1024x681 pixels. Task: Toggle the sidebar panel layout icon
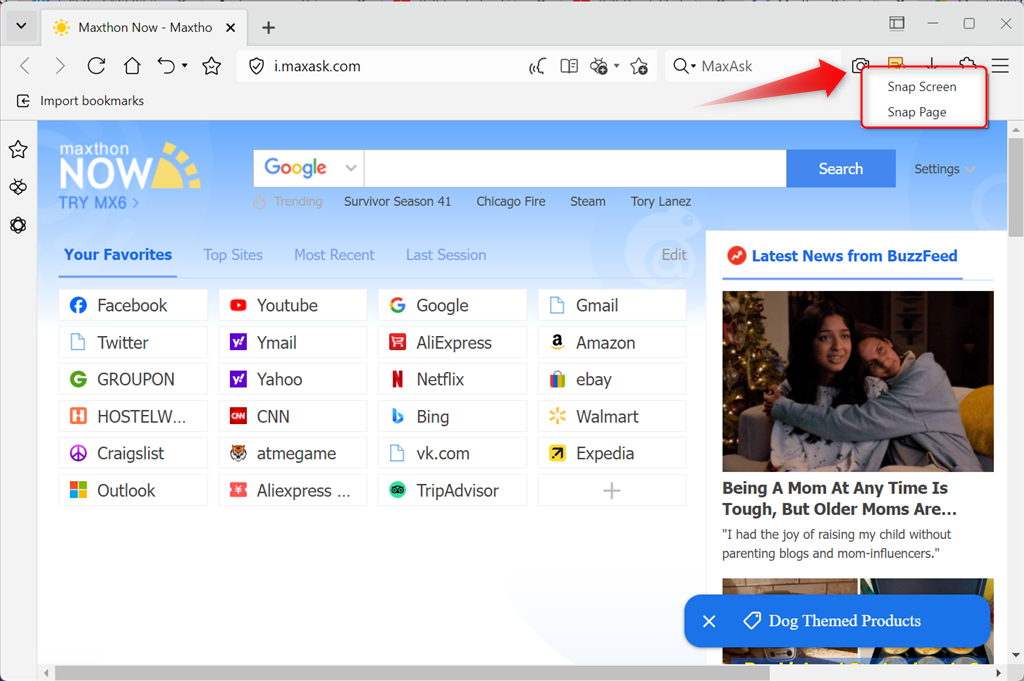897,24
